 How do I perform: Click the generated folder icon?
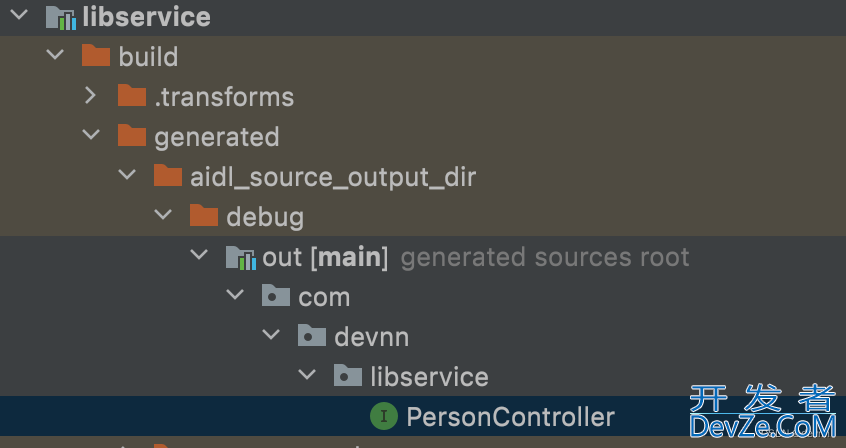(x=132, y=135)
